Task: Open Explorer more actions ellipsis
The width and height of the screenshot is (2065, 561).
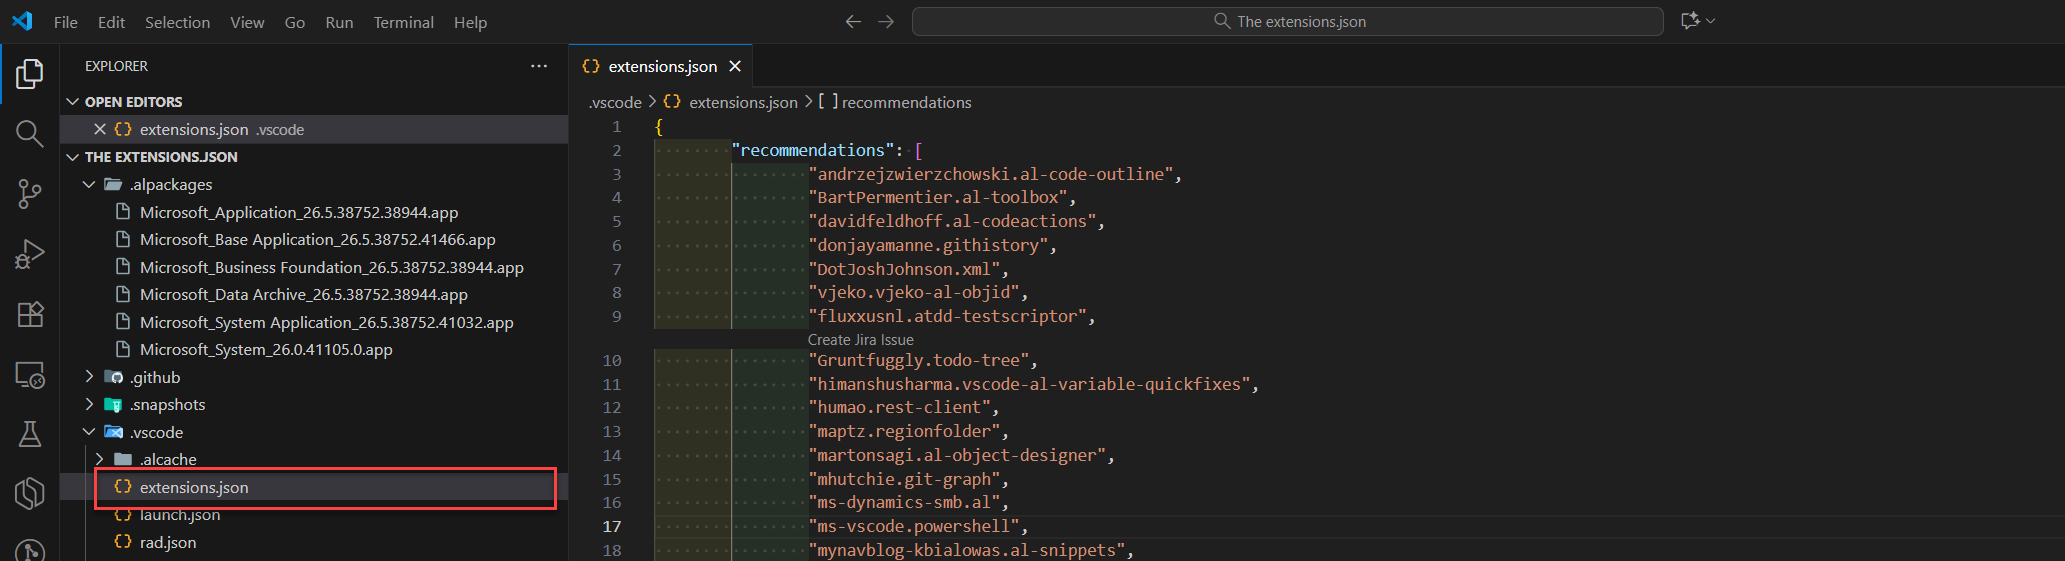Action: (539, 66)
